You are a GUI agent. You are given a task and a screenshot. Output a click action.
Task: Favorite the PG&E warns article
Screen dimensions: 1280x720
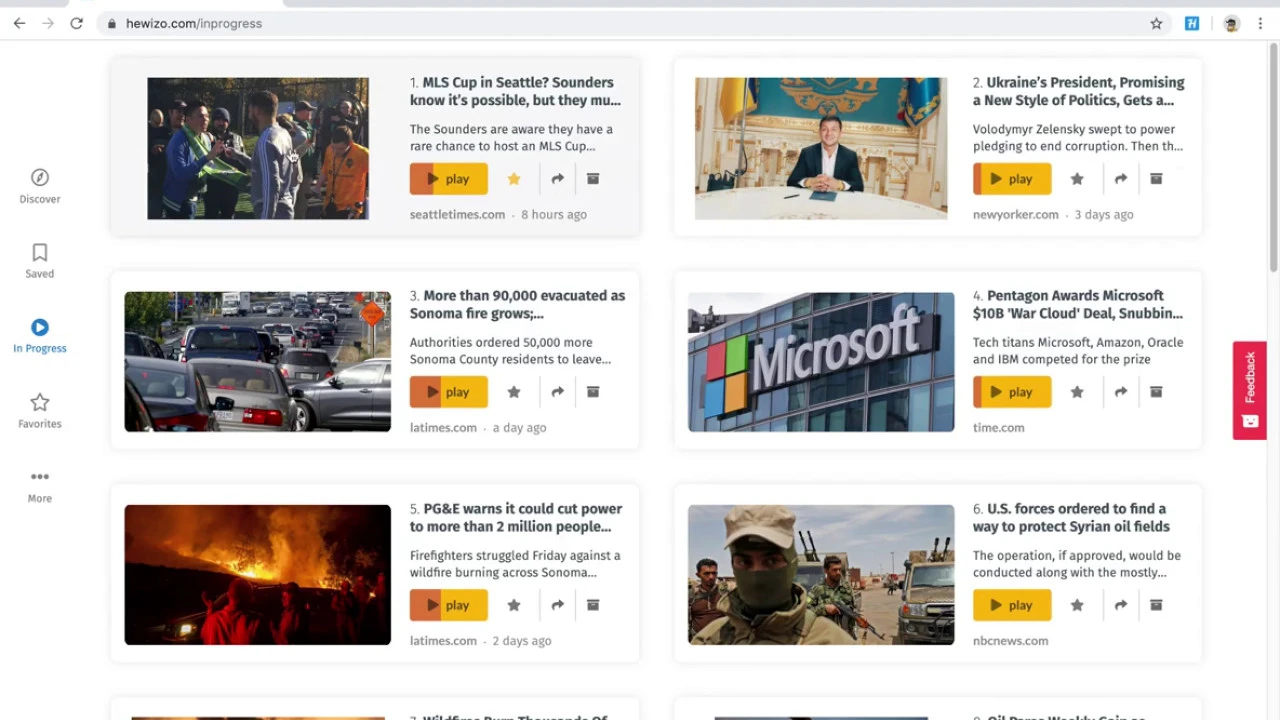coord(514,605)
